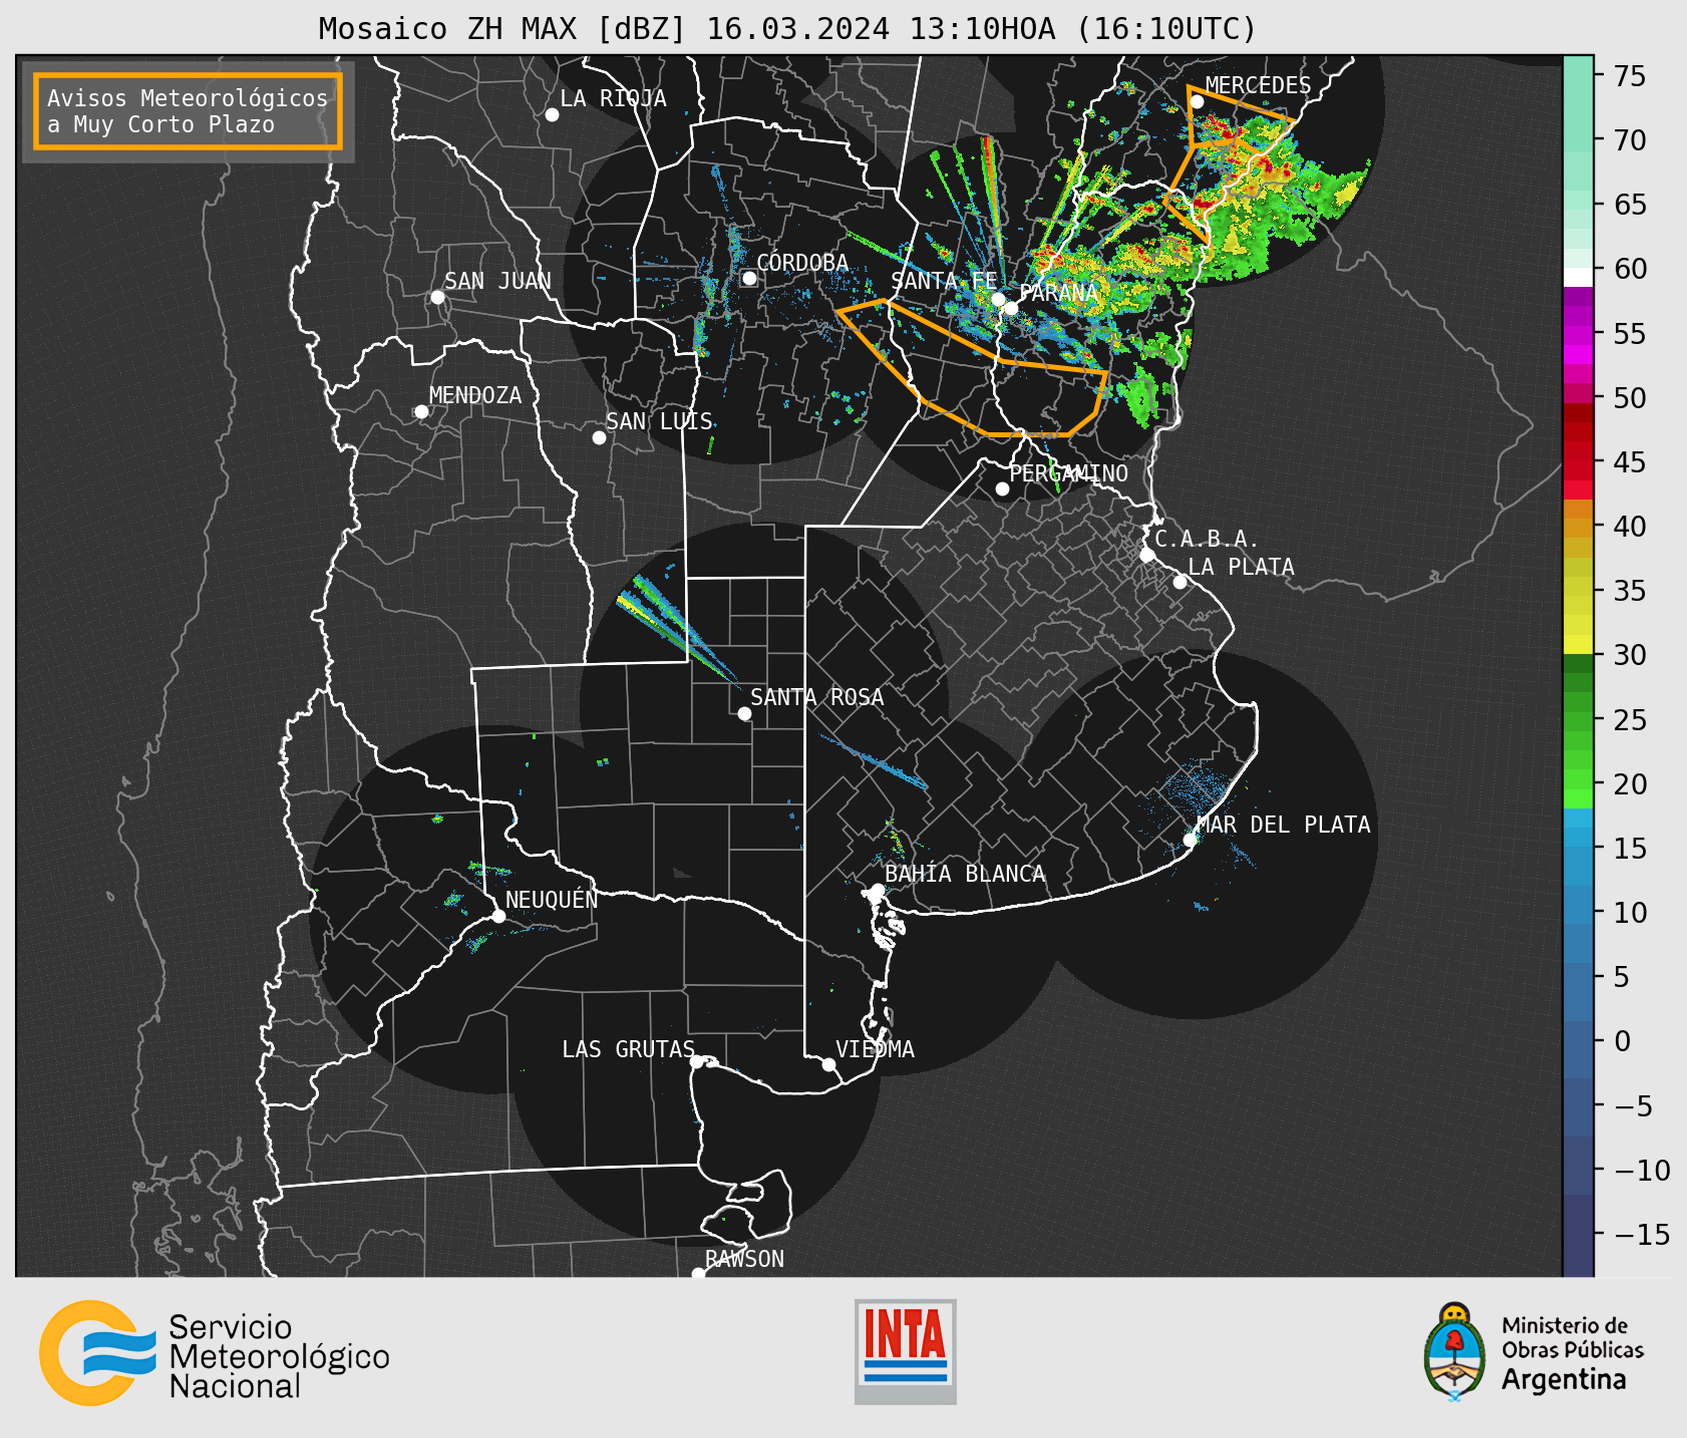Screen dimensions: 1687x1438
Task: Click the MAR DEL PLATA city label
Action: [x=1283, y=824]
